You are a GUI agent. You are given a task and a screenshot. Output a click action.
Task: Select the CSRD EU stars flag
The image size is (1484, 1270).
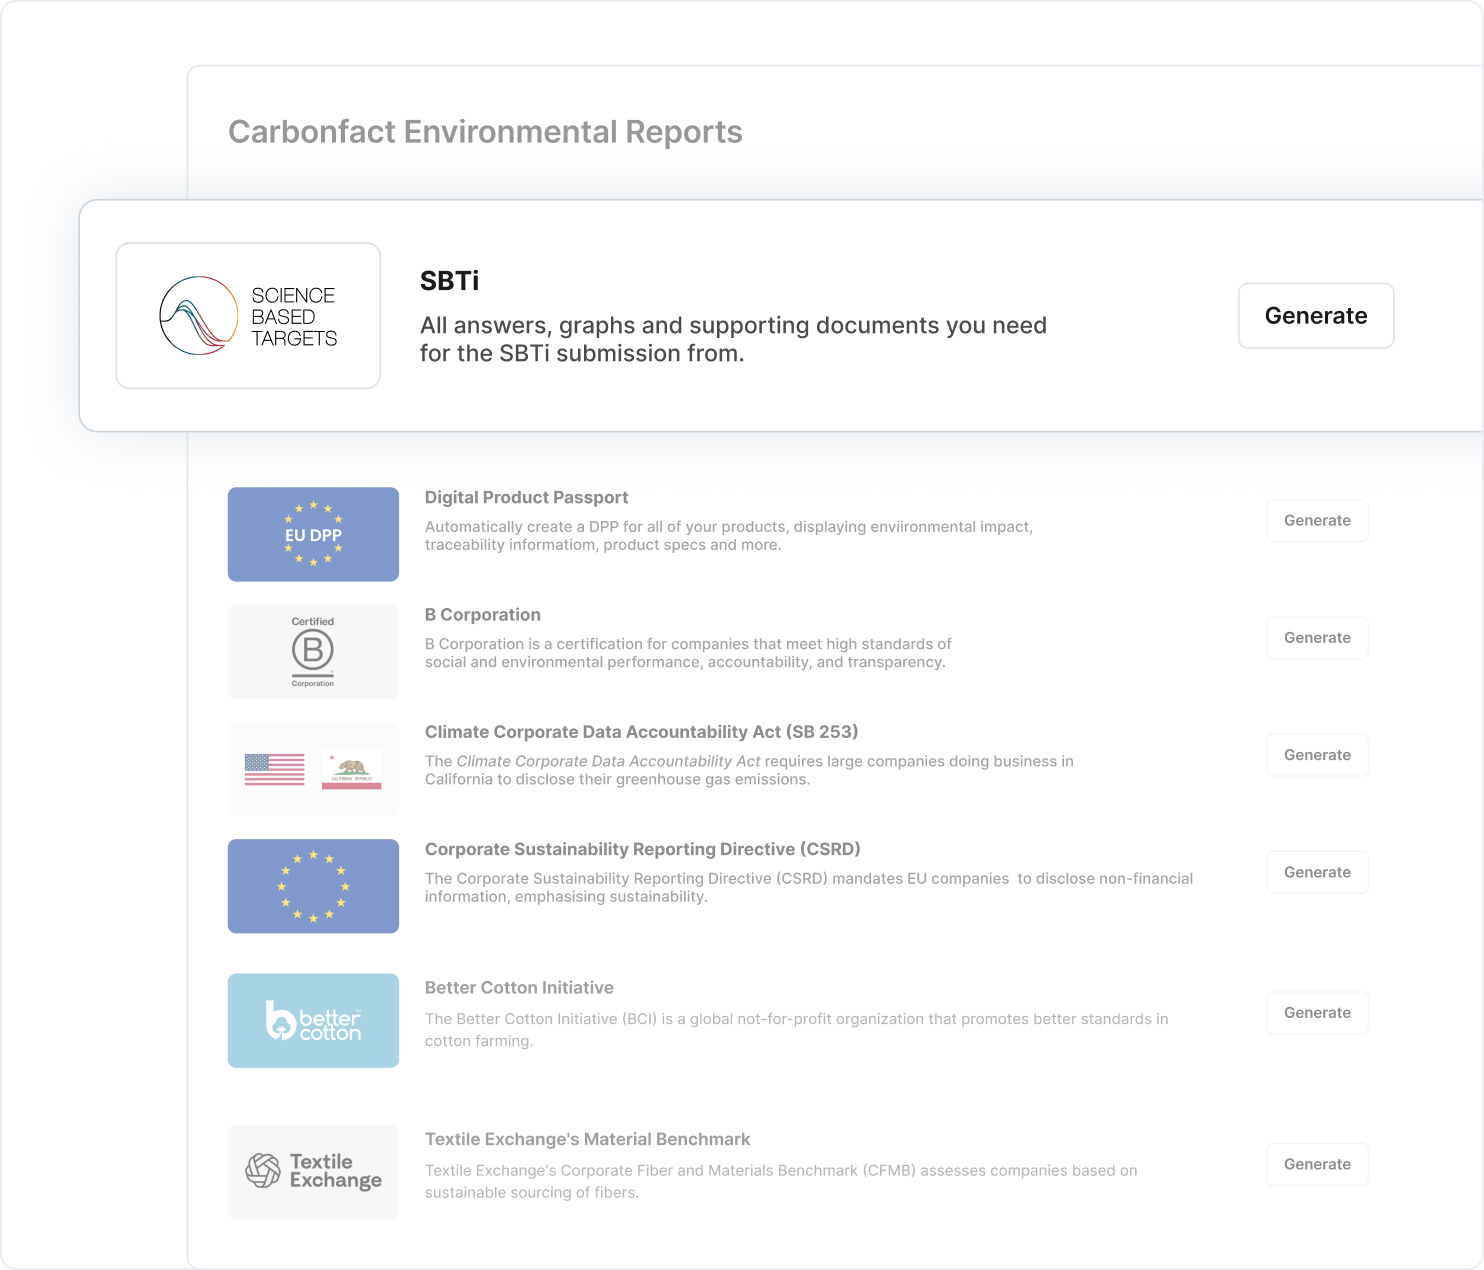(313, 886)
